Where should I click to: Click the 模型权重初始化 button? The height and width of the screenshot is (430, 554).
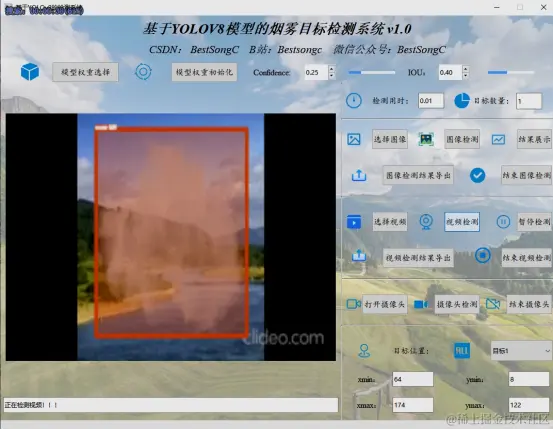click(x=204, y=72)
